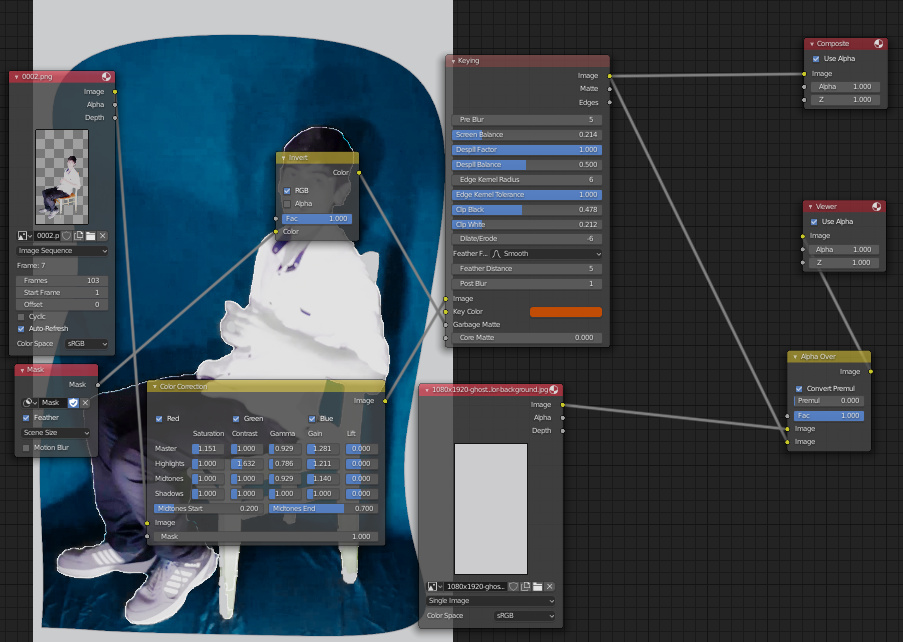Toggle Use Alpha in Composite node

pos(816,59)
